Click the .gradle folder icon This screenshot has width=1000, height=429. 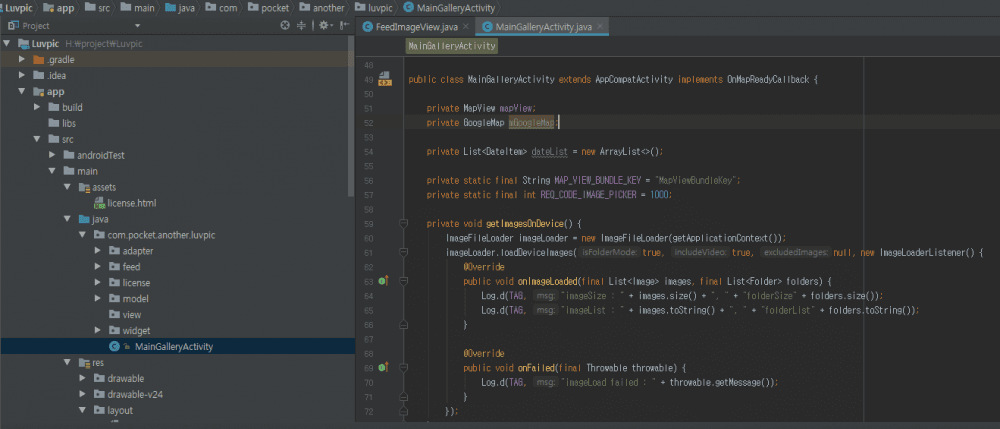38,59
